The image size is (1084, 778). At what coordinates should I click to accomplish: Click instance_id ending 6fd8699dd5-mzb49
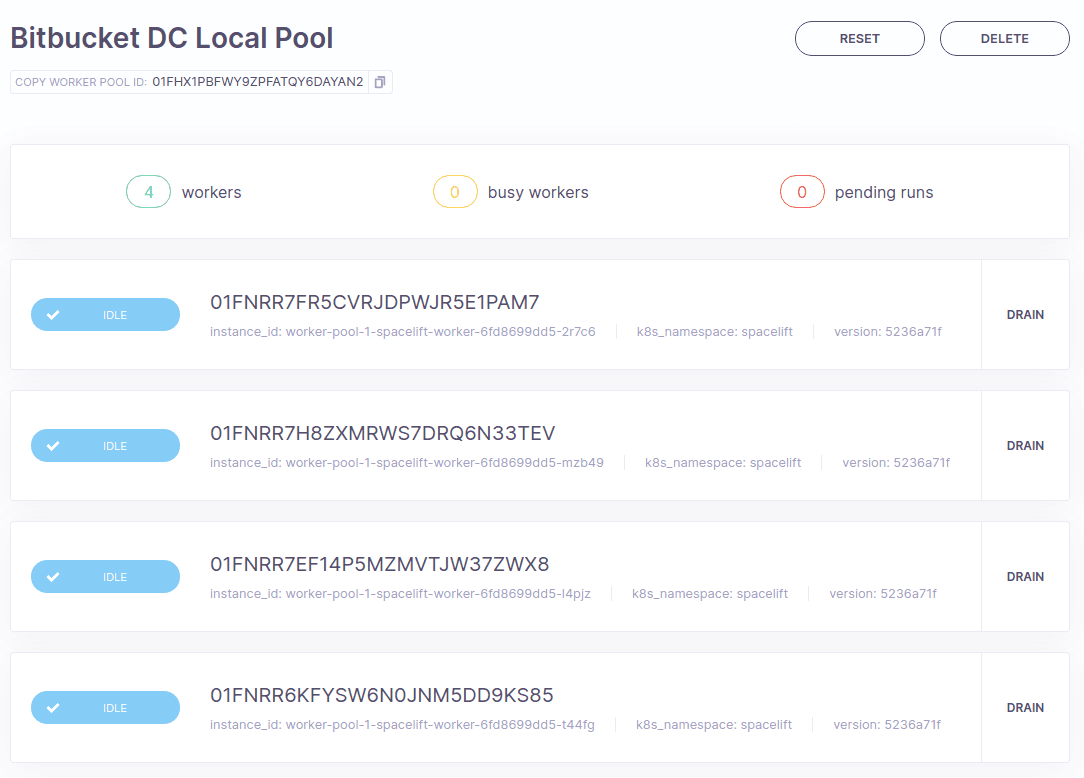(406, 463)
